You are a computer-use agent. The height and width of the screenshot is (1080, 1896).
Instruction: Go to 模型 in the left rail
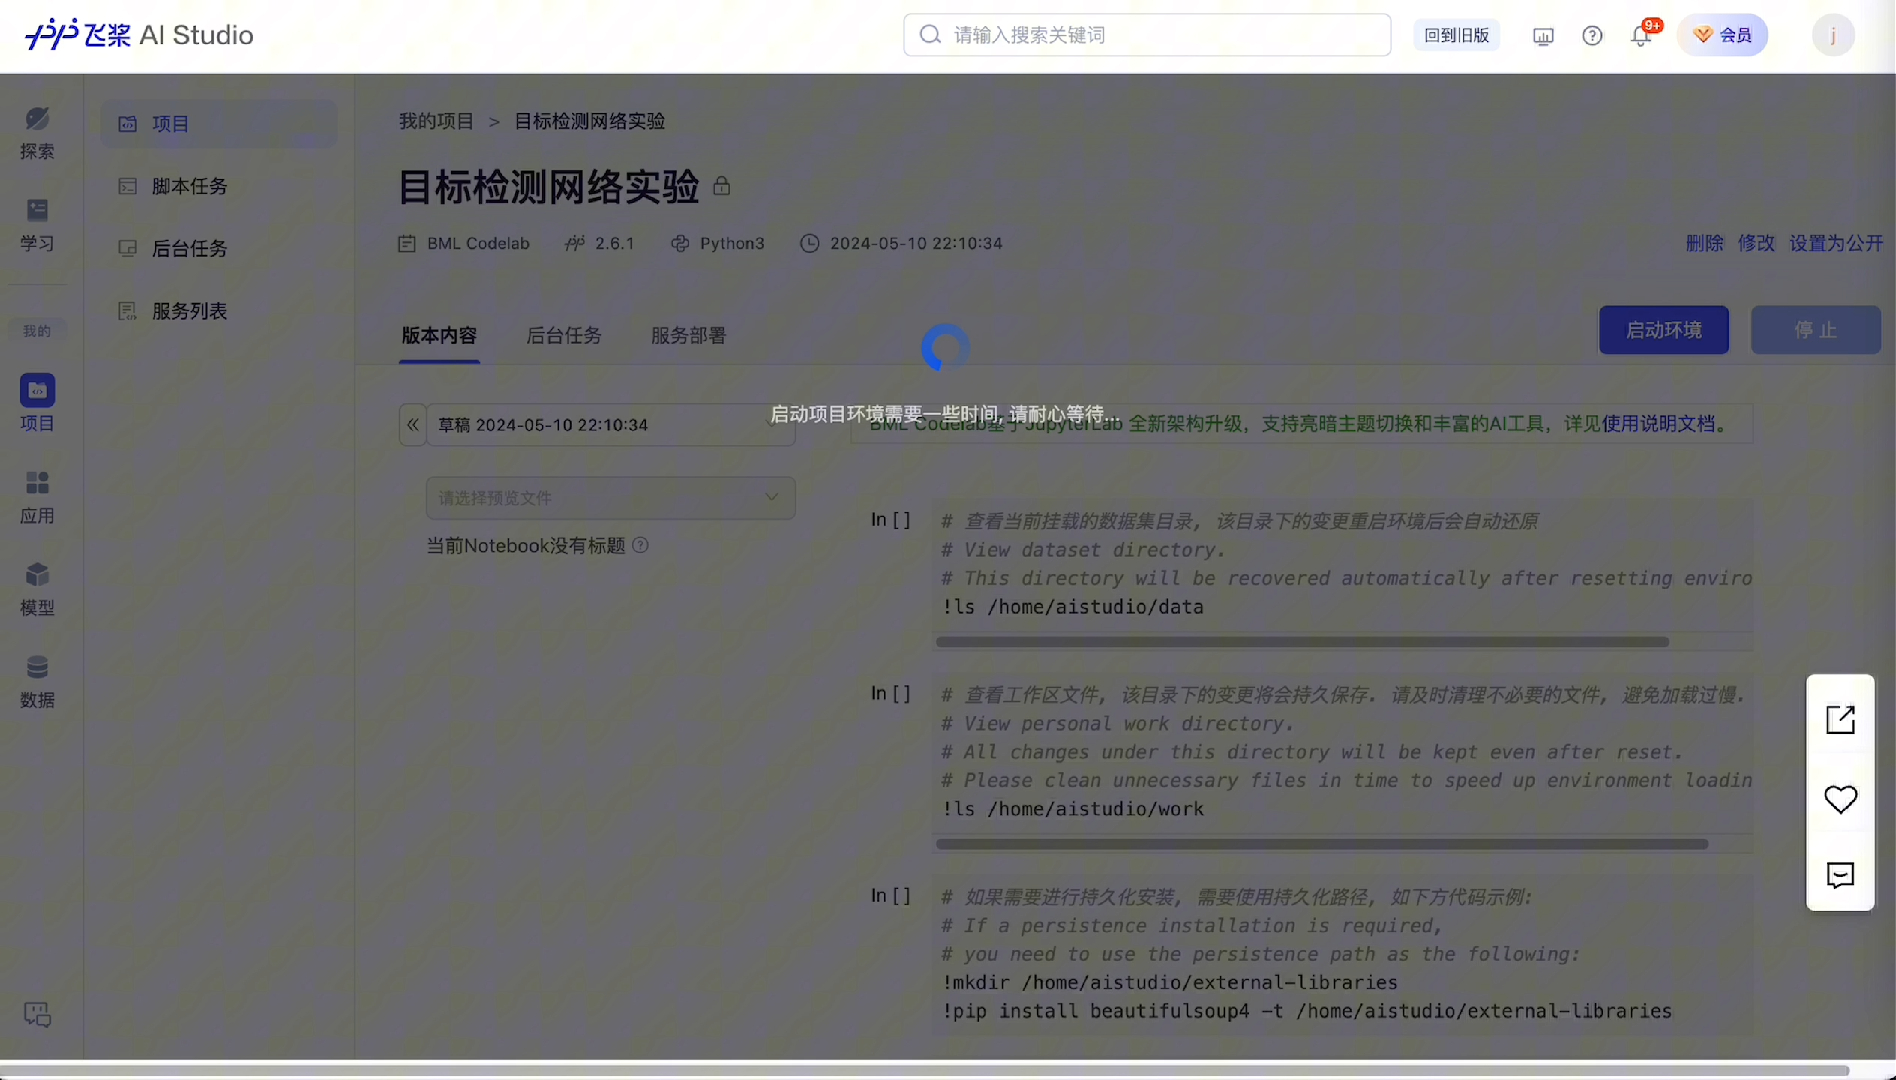tap(37, 589)
